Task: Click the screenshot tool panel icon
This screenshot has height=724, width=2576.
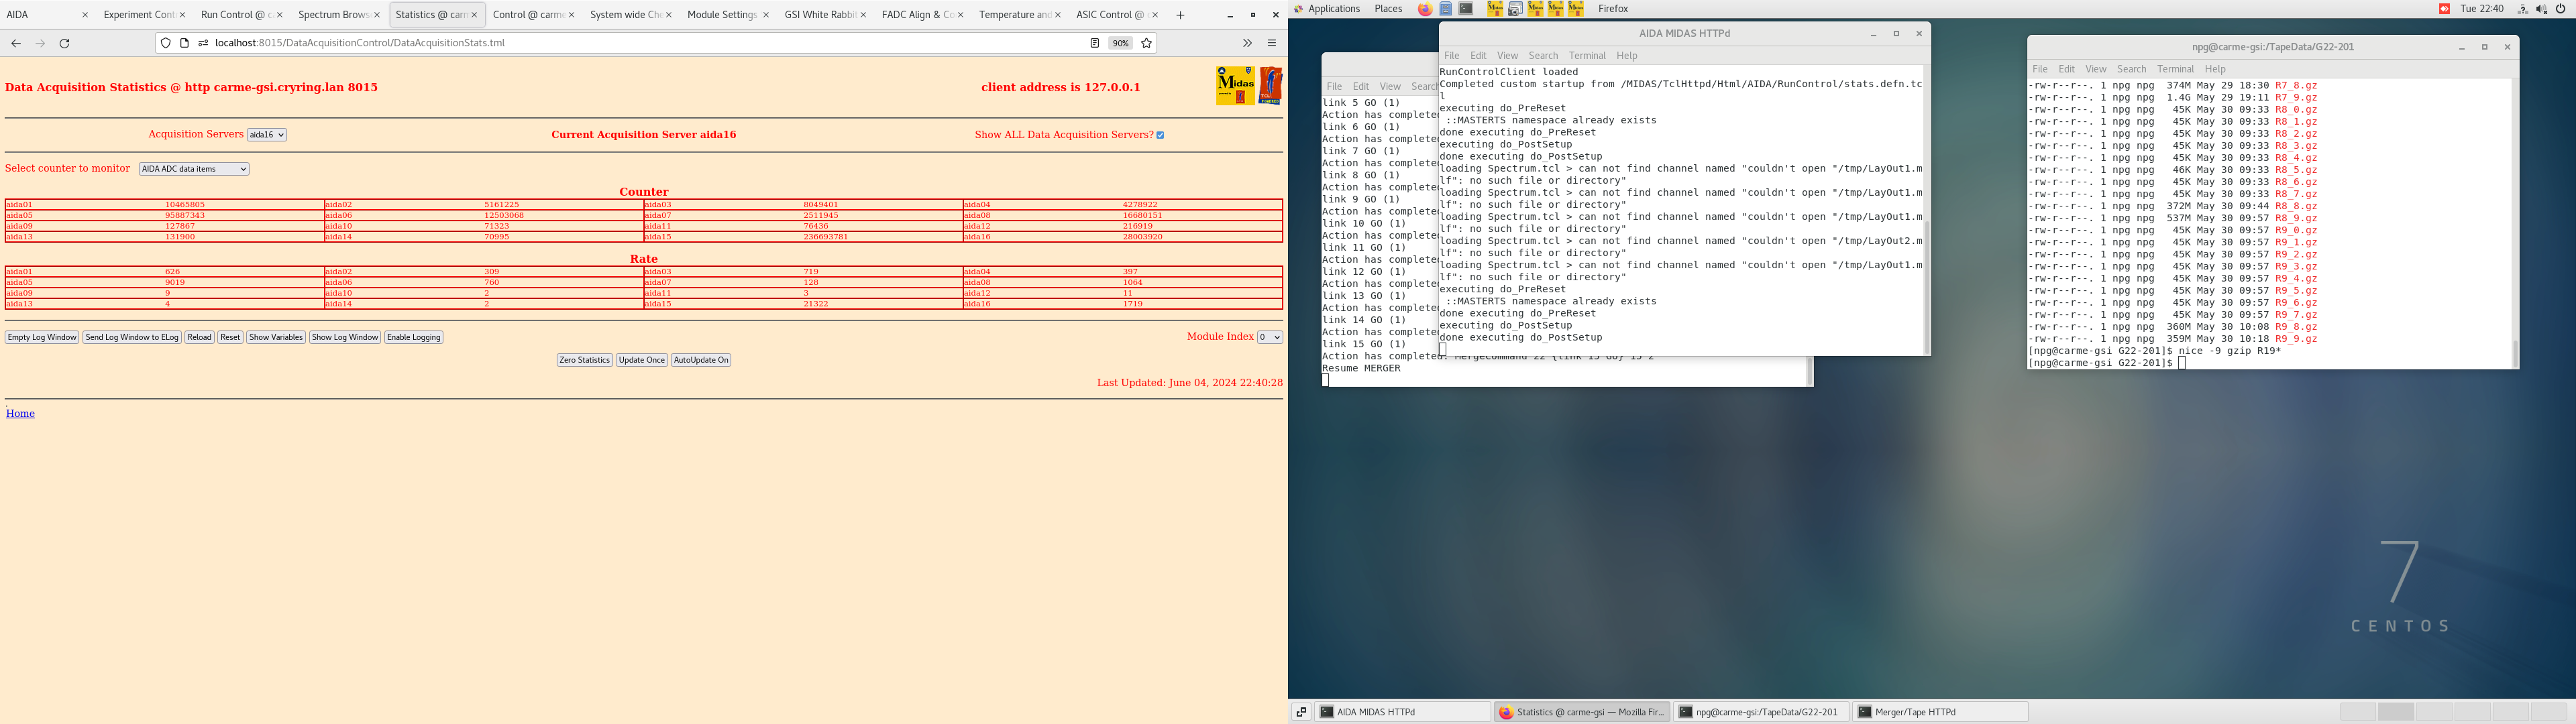Action: (1515, 9)
